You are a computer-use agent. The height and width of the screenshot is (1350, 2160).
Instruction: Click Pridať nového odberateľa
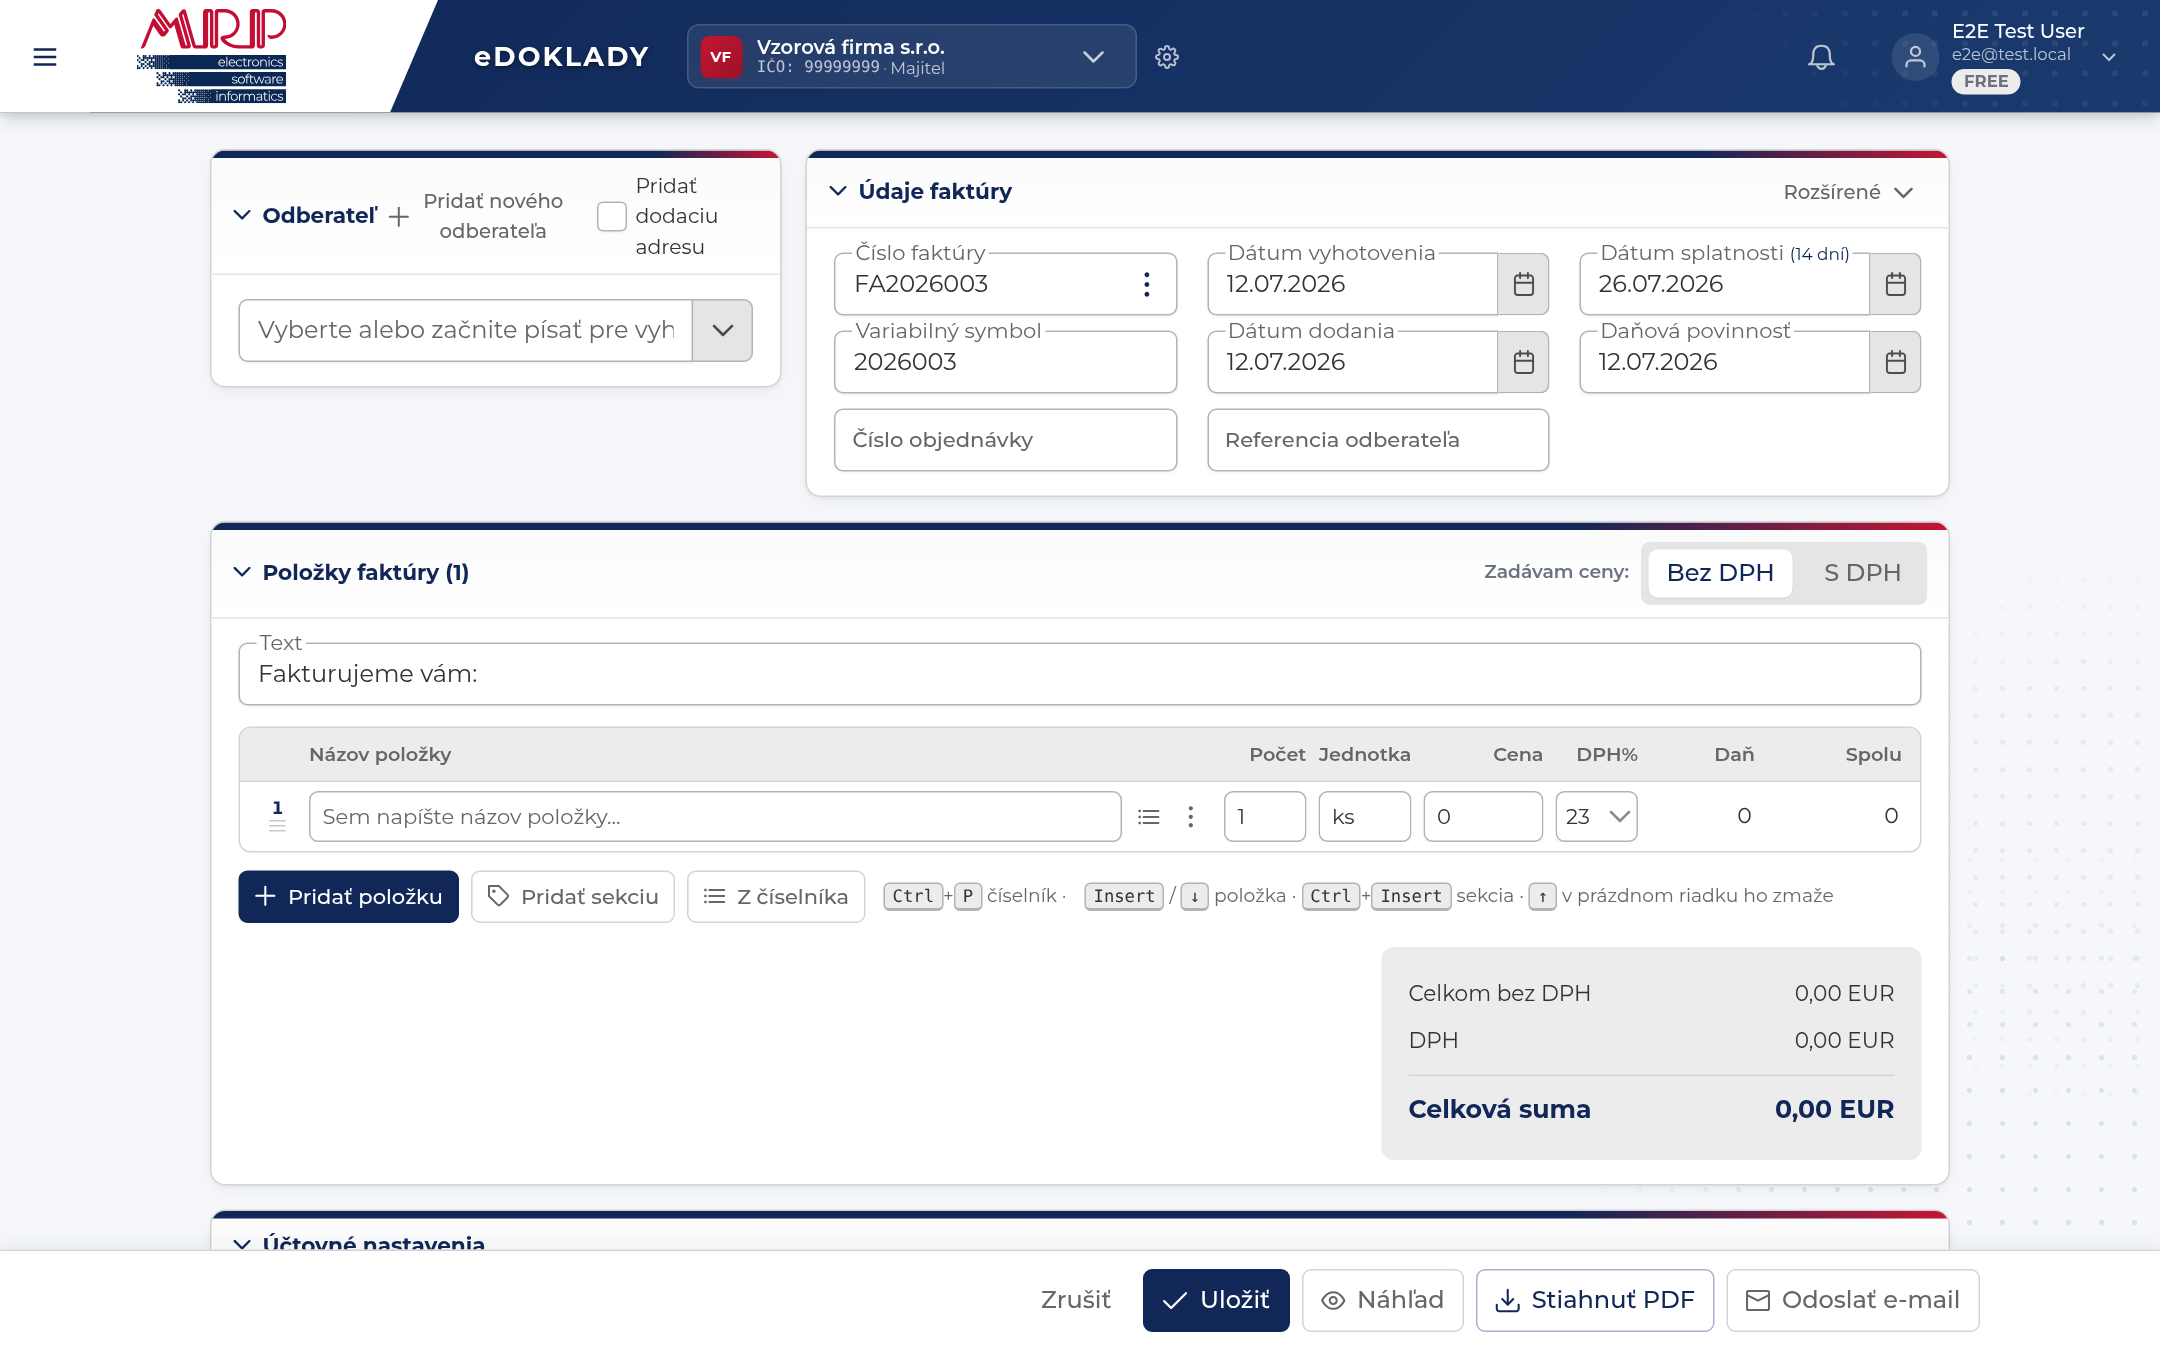point(476,216)
